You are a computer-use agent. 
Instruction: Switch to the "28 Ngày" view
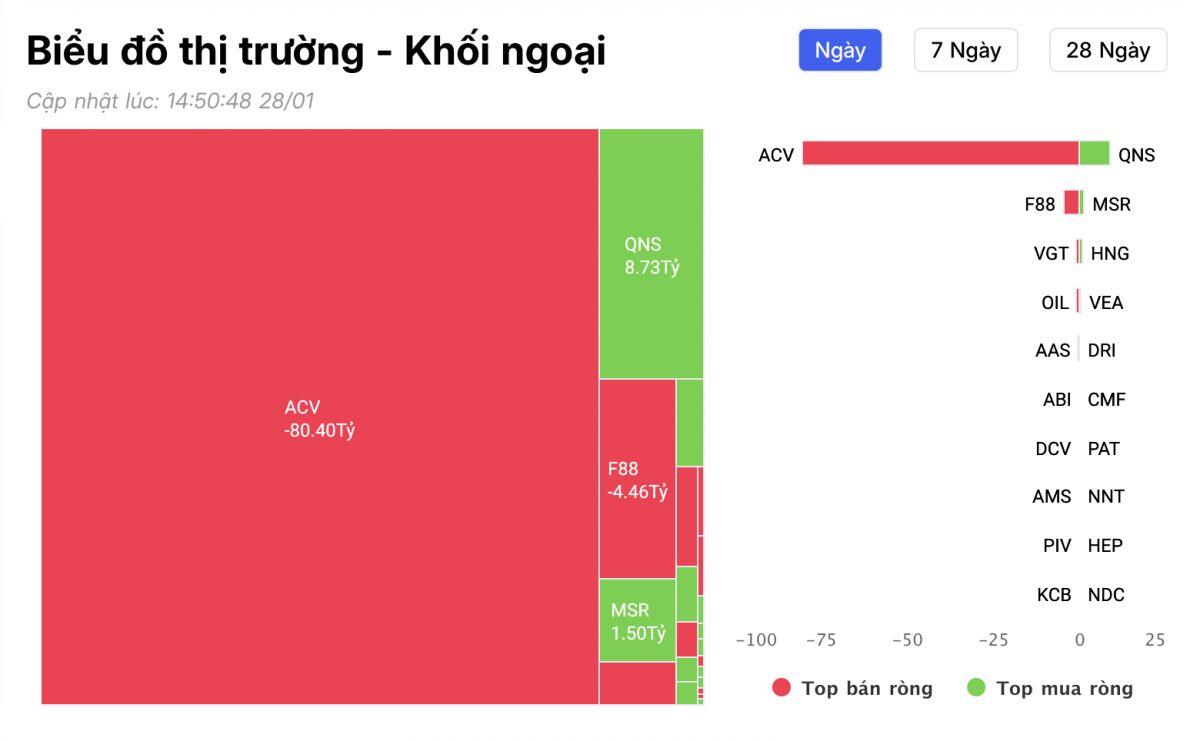coord(1106,50)
